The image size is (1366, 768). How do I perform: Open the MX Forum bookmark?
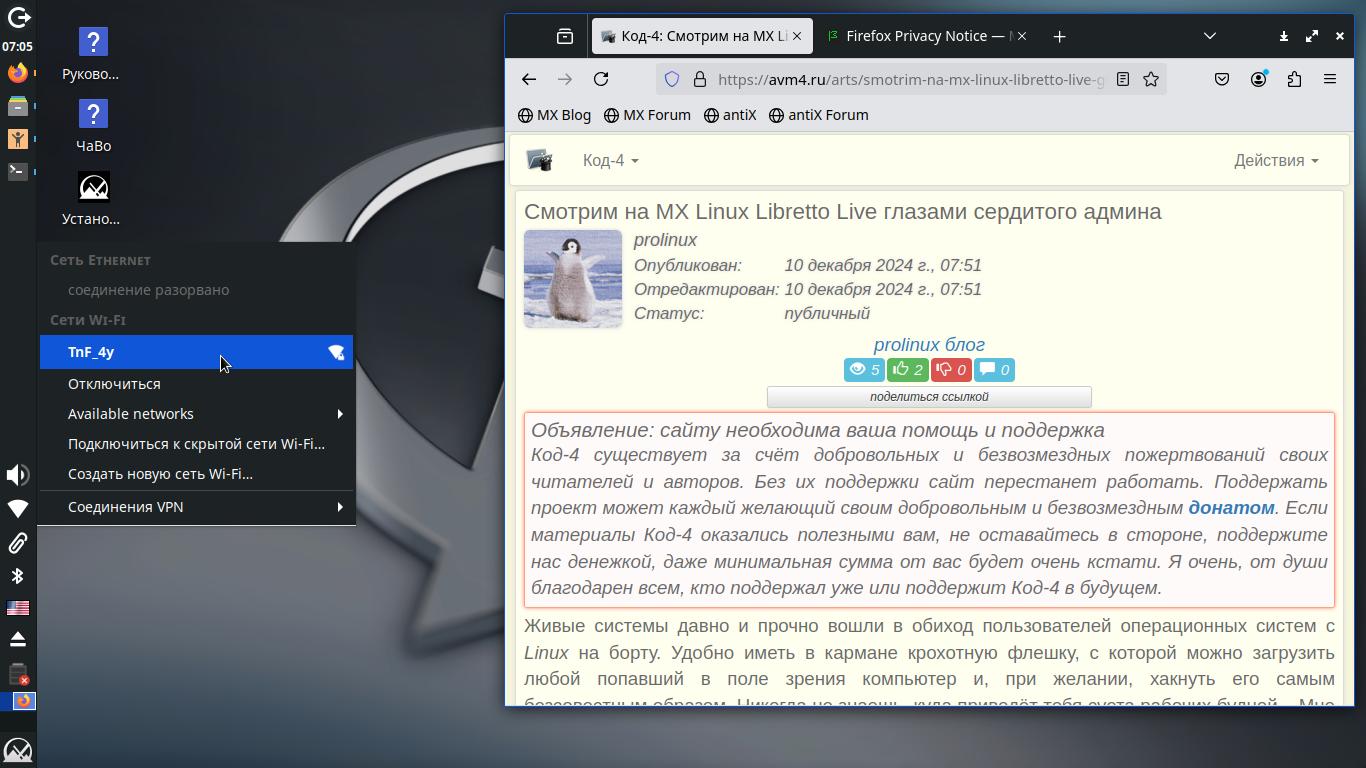(x=647, y=115)
